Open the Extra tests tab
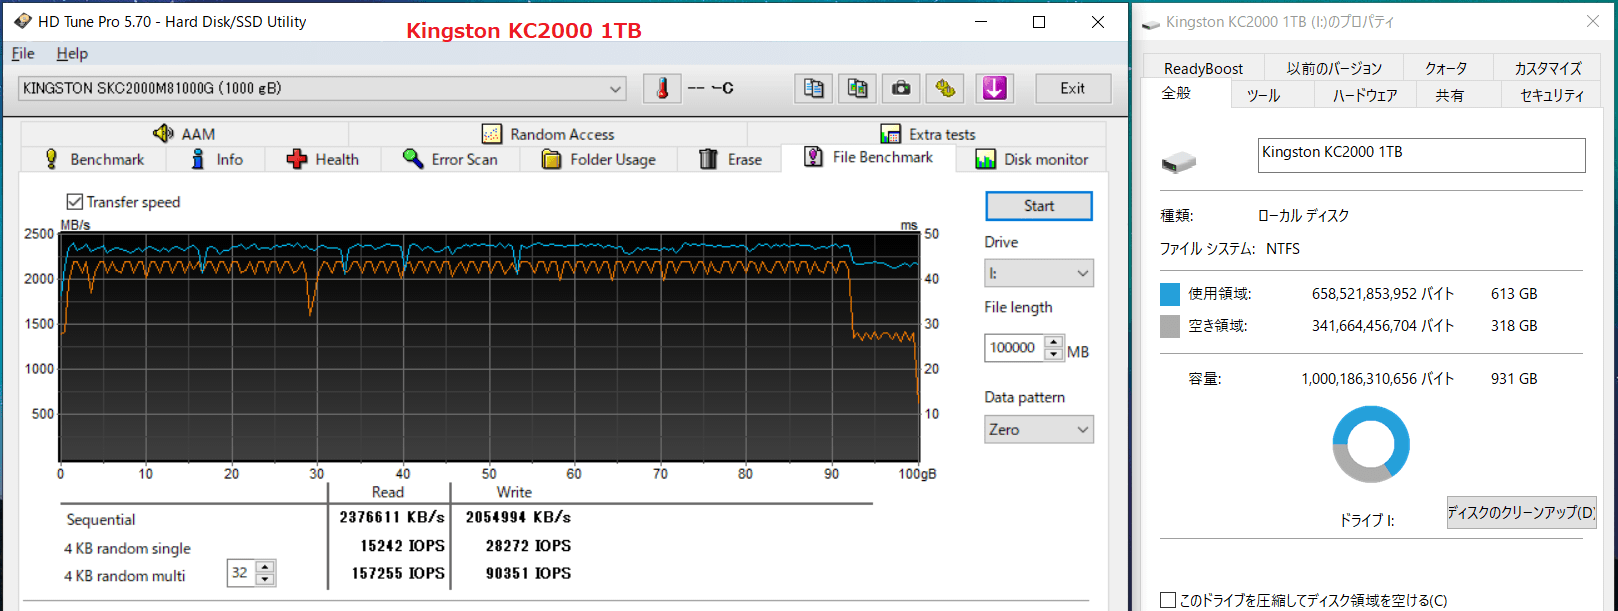 pos(927,134)
